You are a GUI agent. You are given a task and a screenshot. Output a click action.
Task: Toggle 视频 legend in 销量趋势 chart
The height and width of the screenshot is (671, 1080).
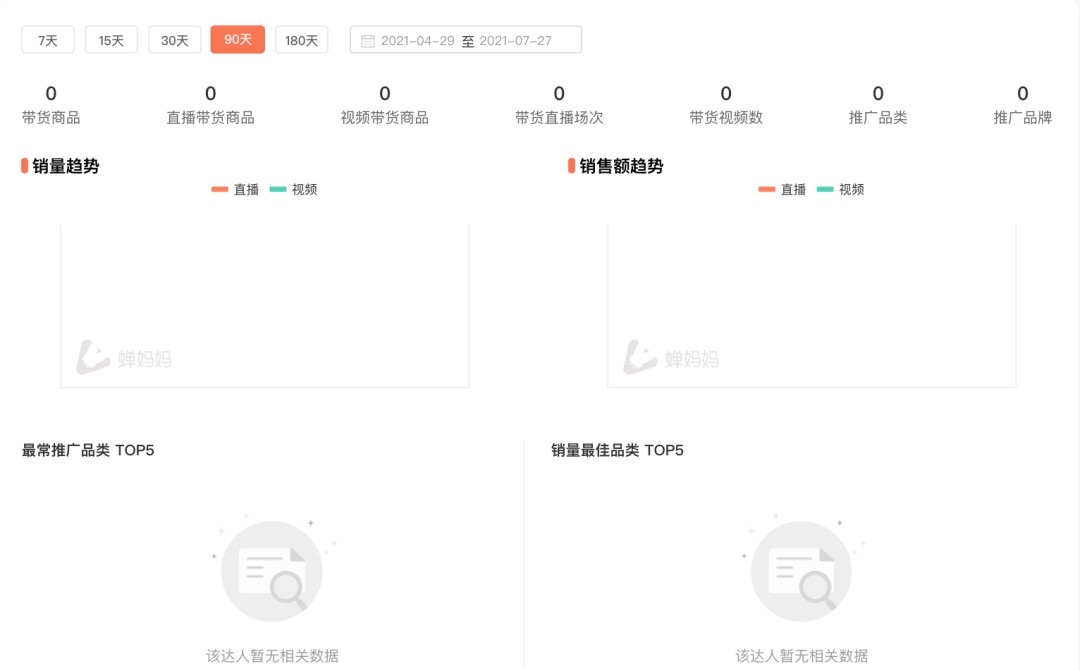(293, 189)
